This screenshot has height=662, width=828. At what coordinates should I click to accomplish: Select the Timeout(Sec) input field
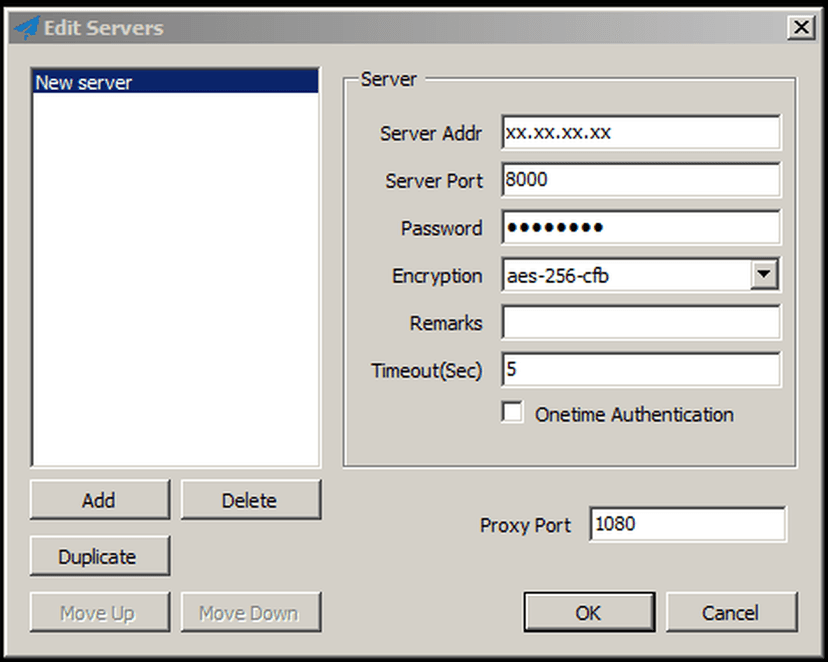coord(640,370)
